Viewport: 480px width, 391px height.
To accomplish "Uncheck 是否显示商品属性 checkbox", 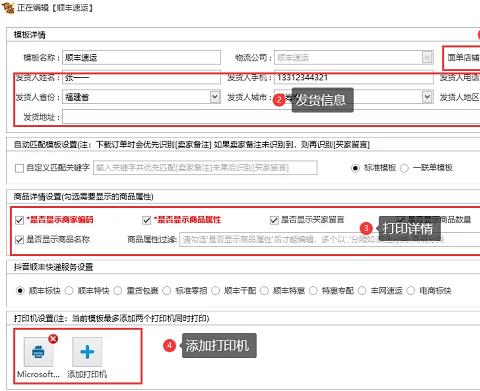I will coord(146,220).
